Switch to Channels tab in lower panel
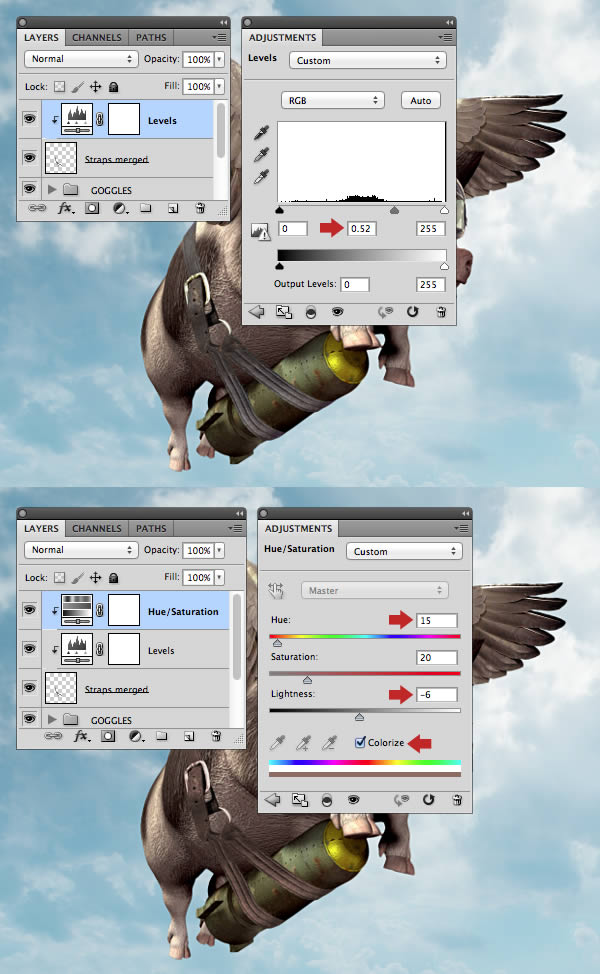Screen dimensions: 600x974 [x=97, y=528]
